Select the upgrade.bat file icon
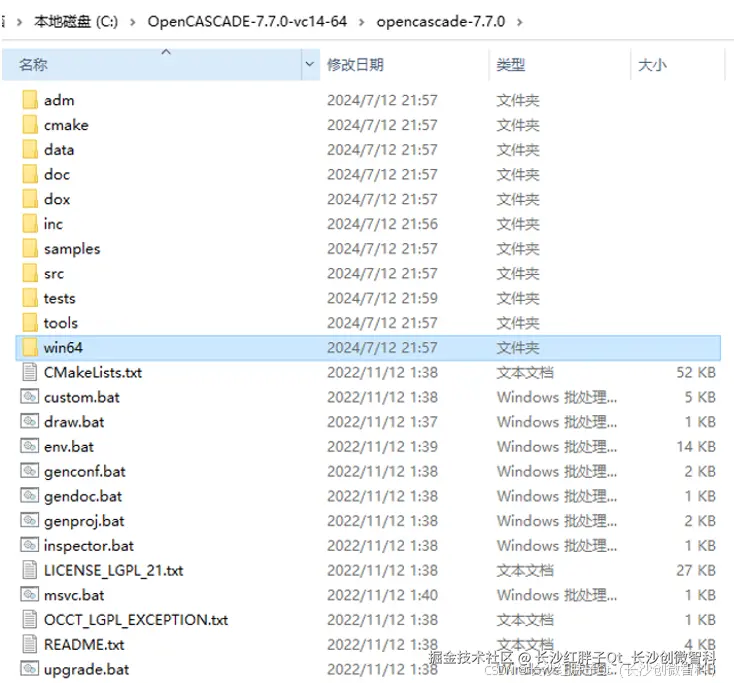Viewport: 734px width, 683px height. pyautogui.click(x=29, y=668)
